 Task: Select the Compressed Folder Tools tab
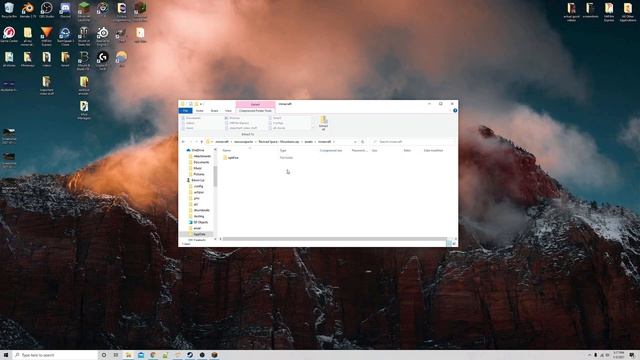[255, 111]
